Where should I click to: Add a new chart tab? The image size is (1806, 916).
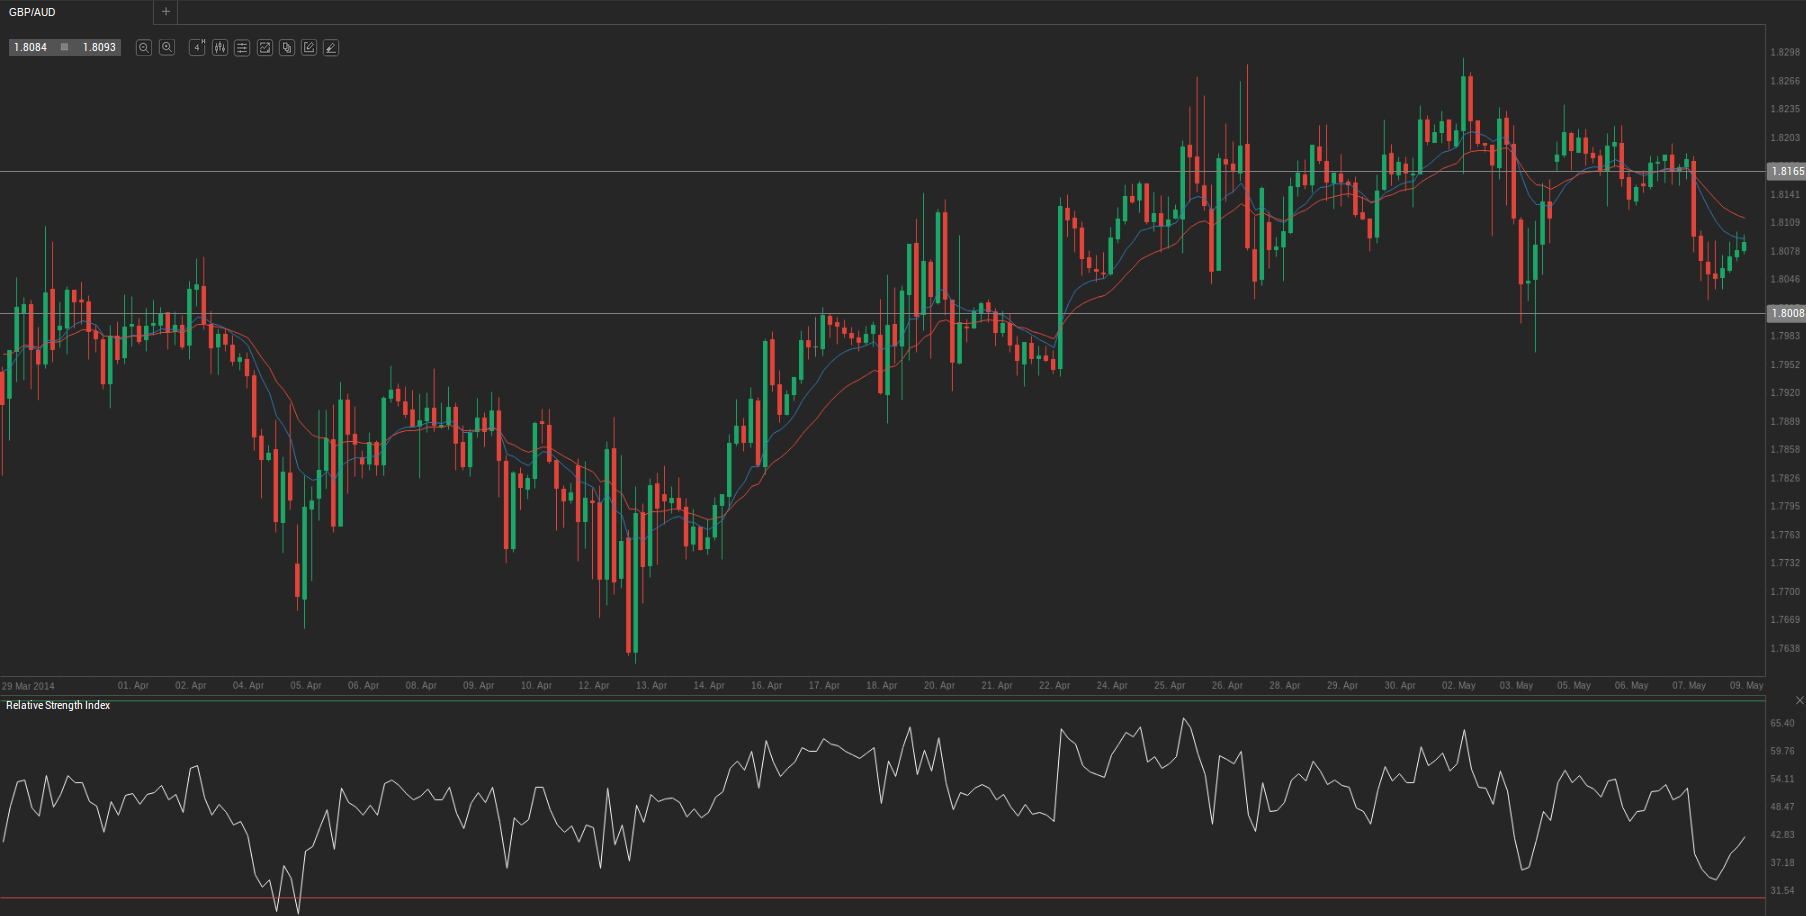[x=166, y=12]
